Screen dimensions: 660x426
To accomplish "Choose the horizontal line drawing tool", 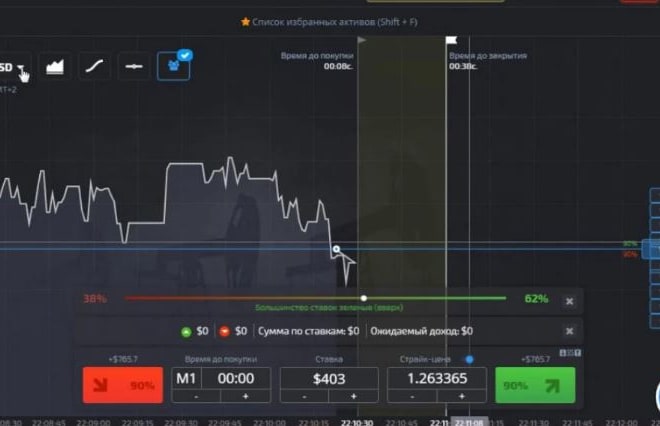I will [x=134, y=67].
